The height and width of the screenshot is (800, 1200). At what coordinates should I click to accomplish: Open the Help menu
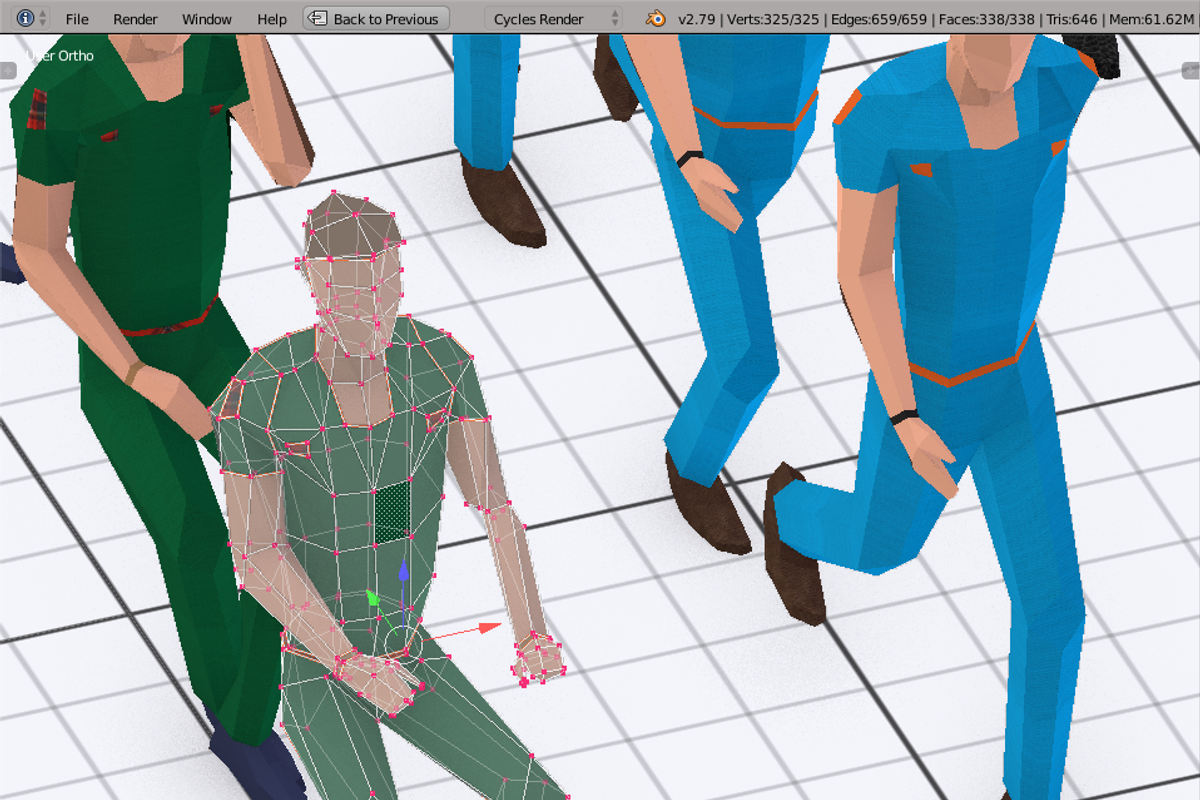272,19
